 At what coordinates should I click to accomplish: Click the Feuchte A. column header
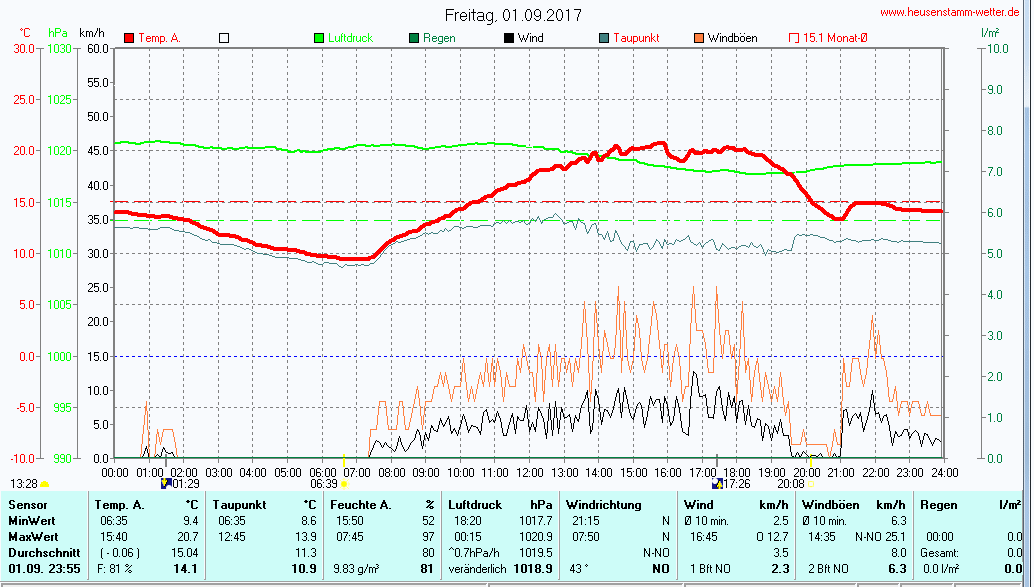tap(383, 505)
